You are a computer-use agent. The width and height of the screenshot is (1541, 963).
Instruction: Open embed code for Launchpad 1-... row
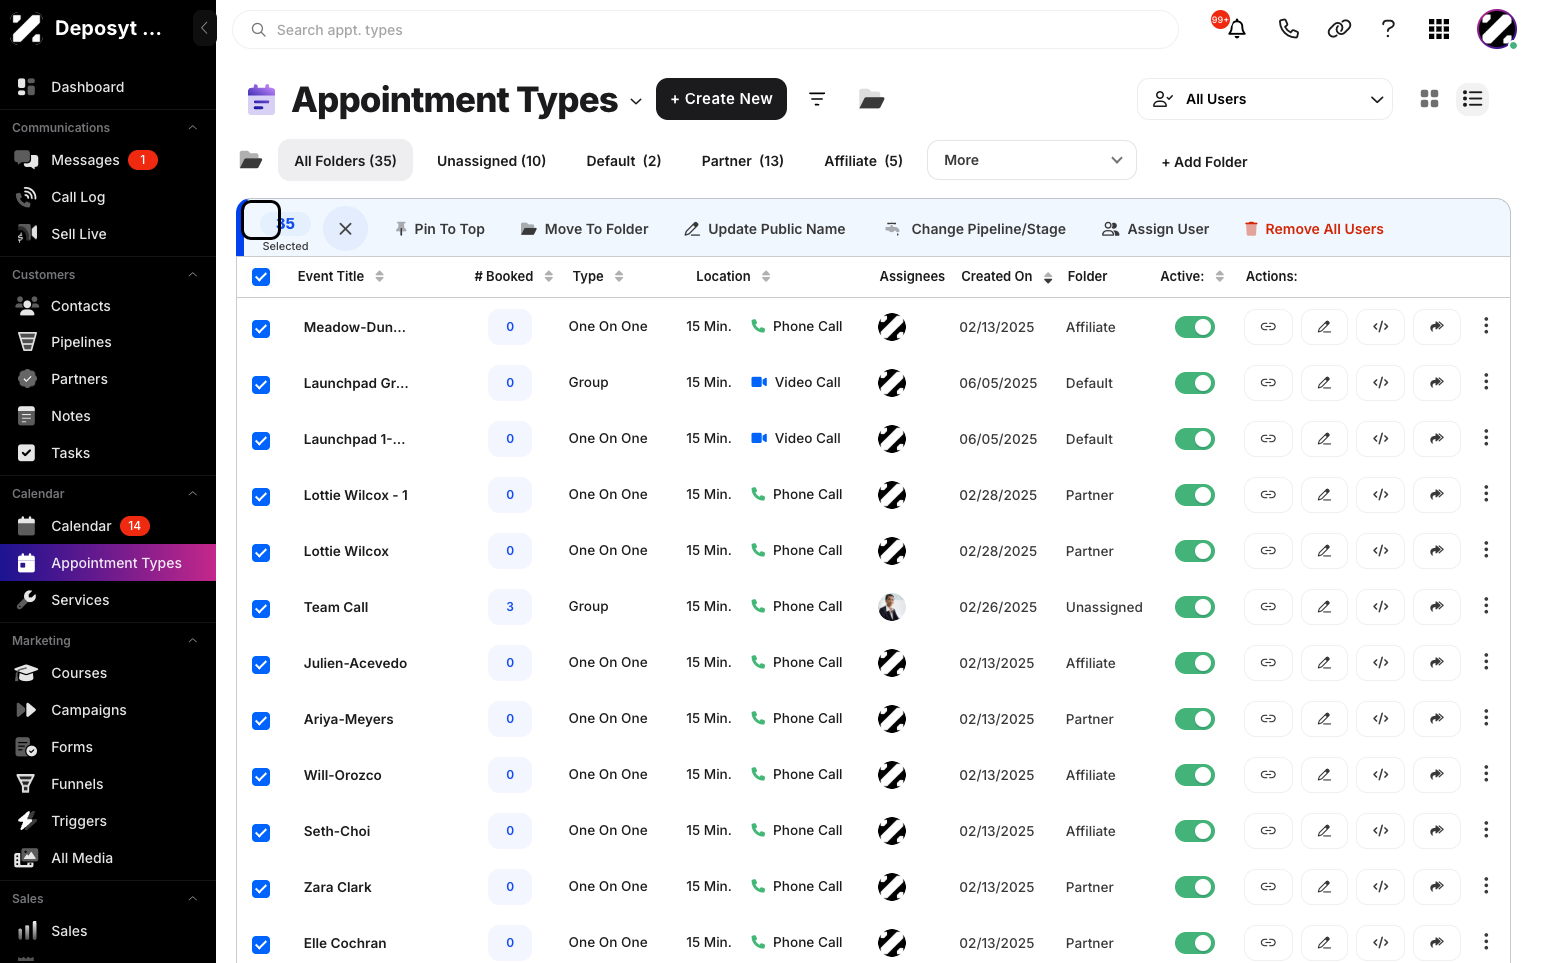tap(1381, 439)
